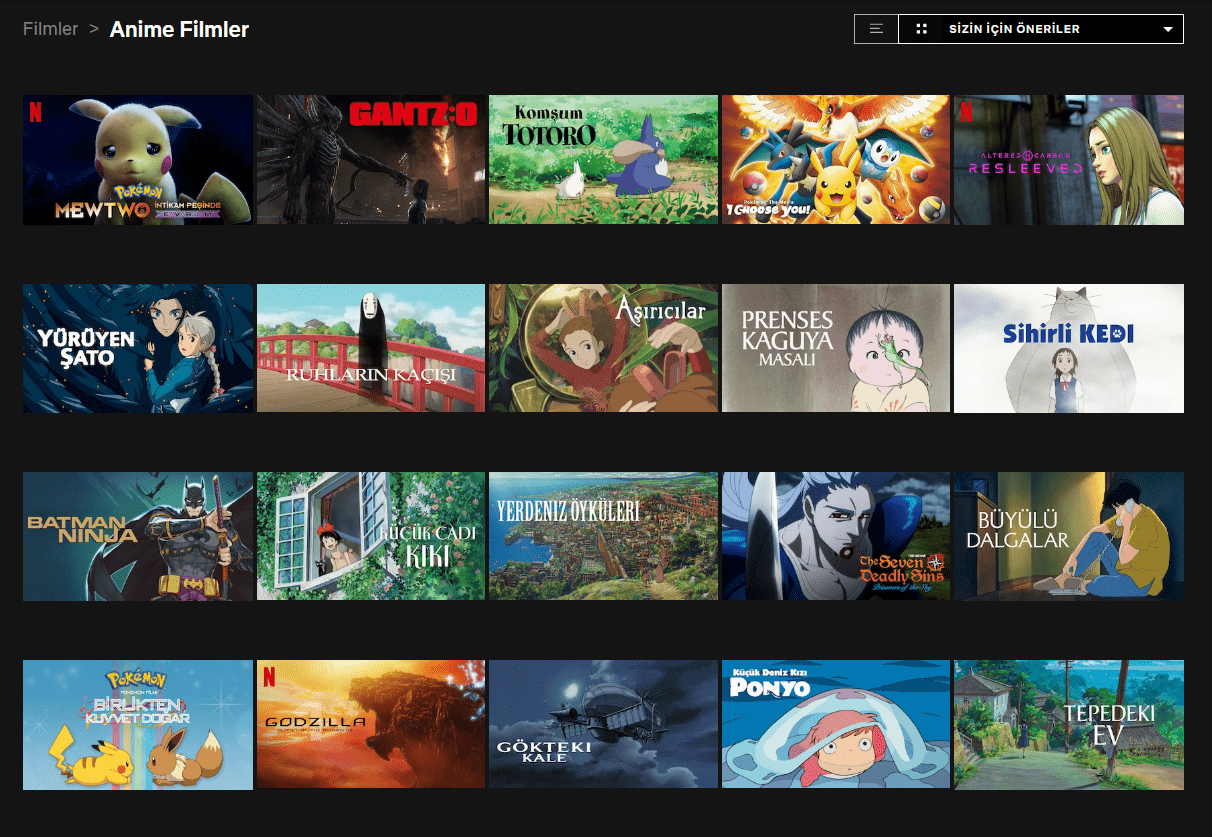The height and width of the screenshot is (837, 1212).
Task: Go back to Filmler breadcrumb
Action: [x=50, y=29]
